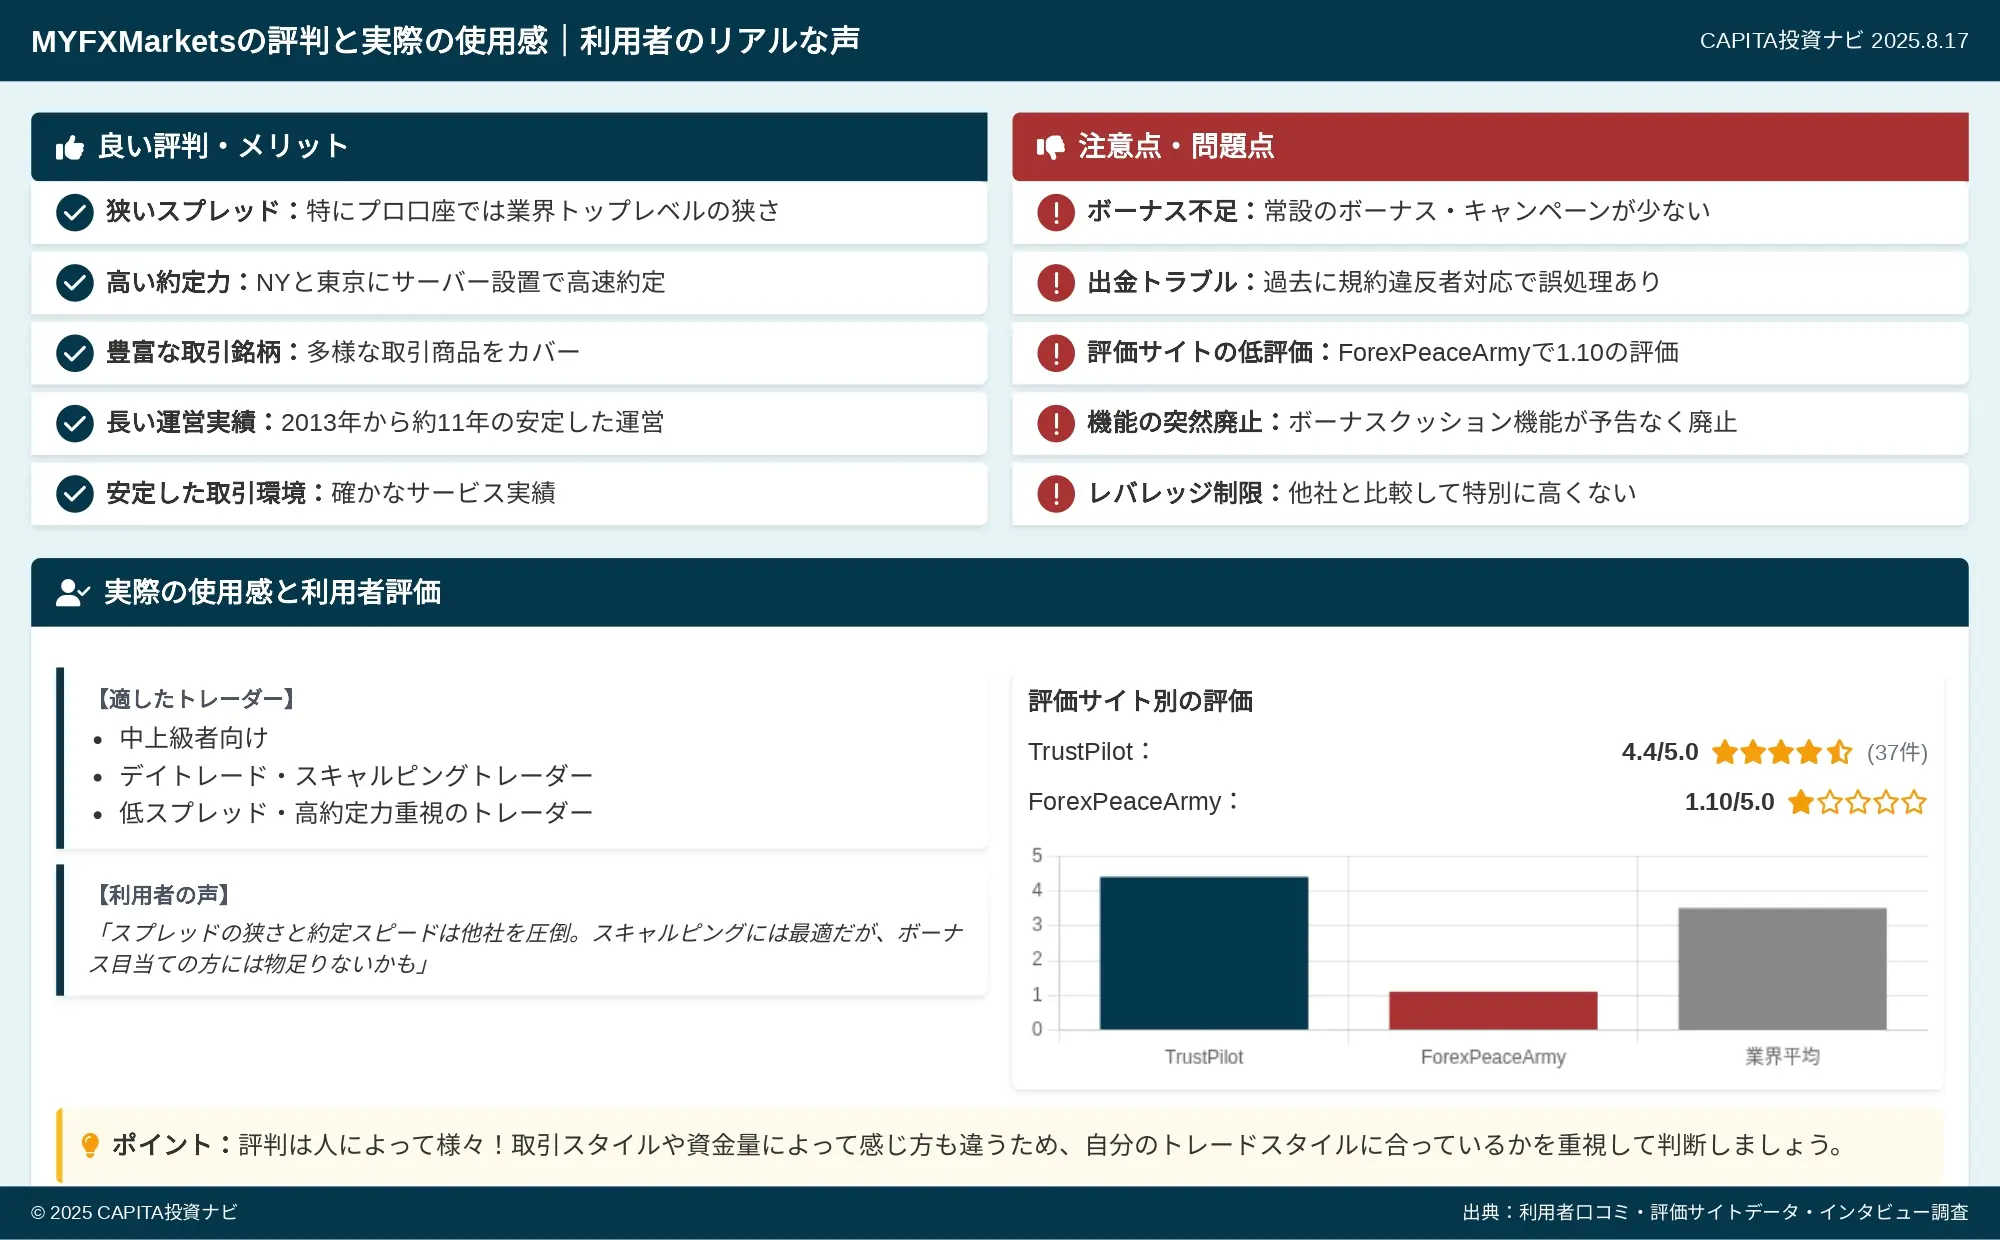Click the check icon next to 高い約定力

(x=75, y=283)
